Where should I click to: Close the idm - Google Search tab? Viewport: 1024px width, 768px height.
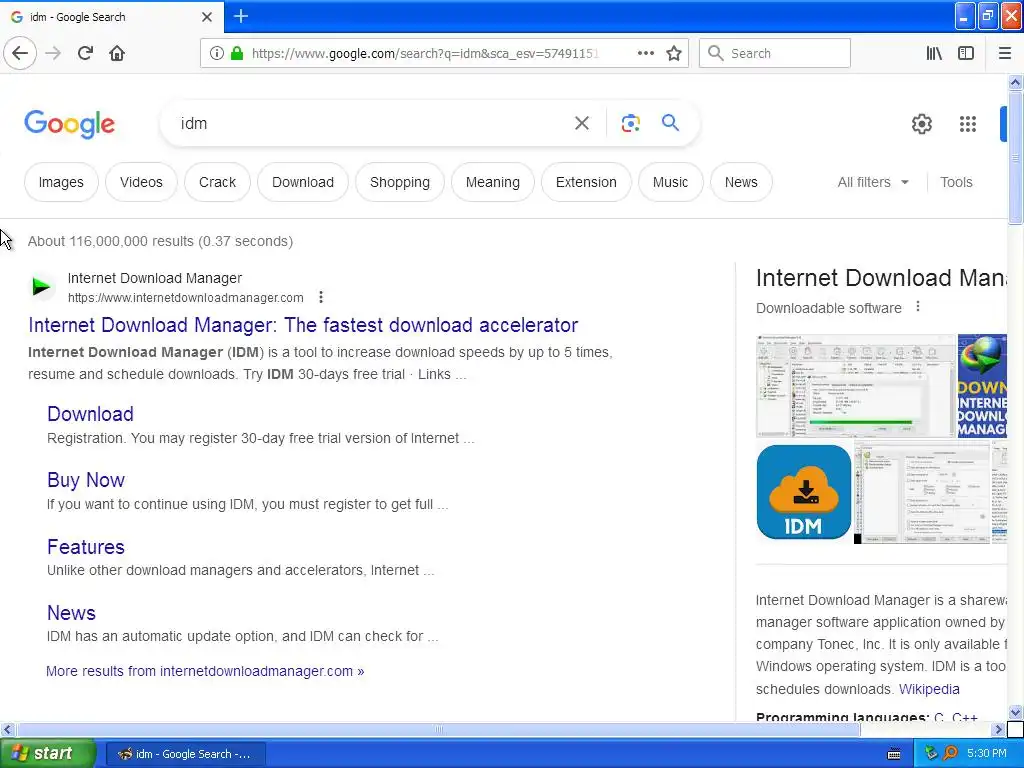click(x=206, y=17)
